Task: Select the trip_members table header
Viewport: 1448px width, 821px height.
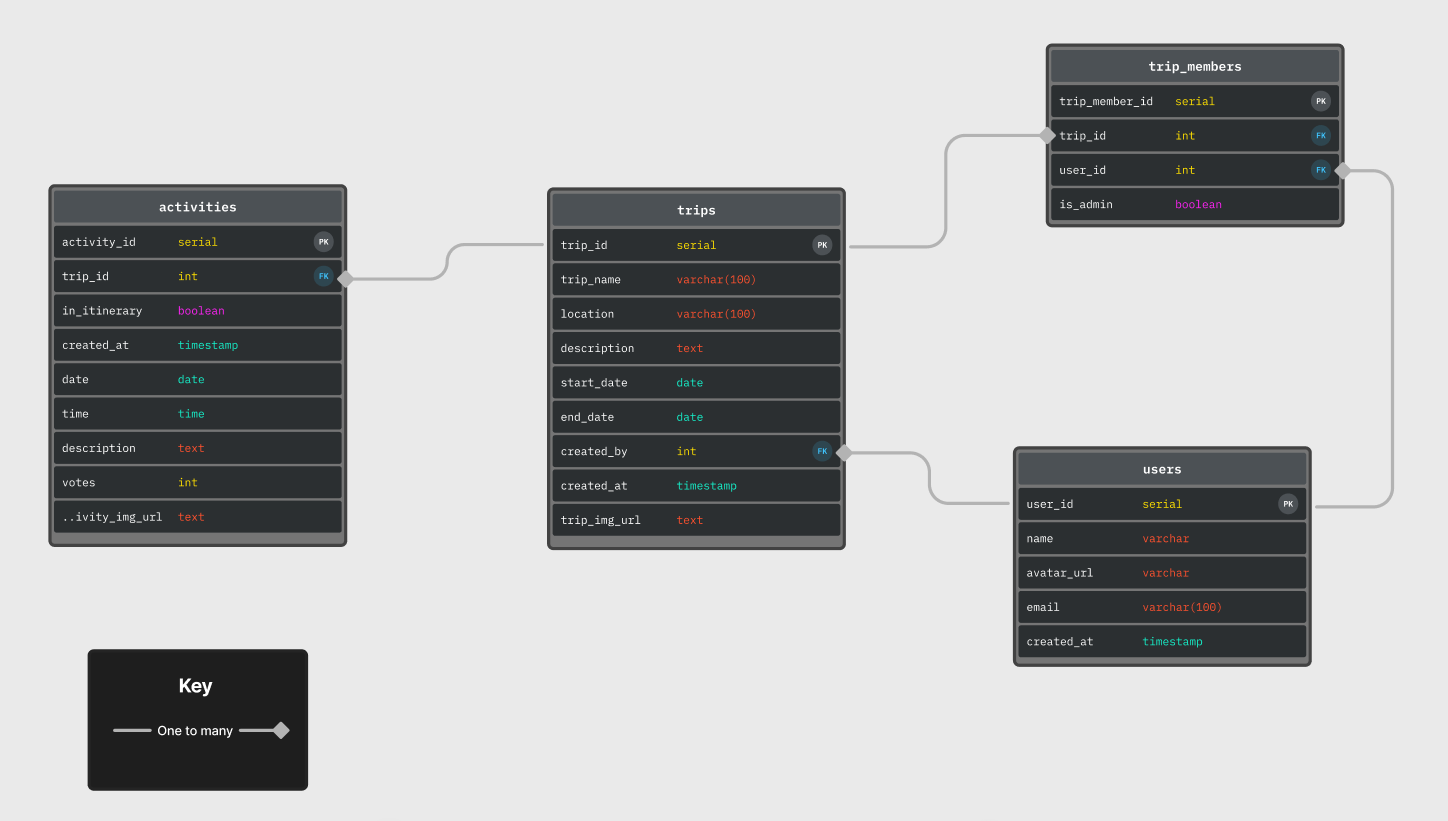Action: [1194, 66]
